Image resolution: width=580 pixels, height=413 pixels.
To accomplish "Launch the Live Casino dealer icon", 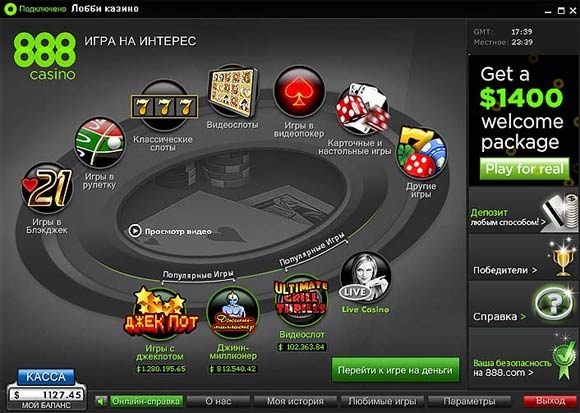I will (365, 277).
